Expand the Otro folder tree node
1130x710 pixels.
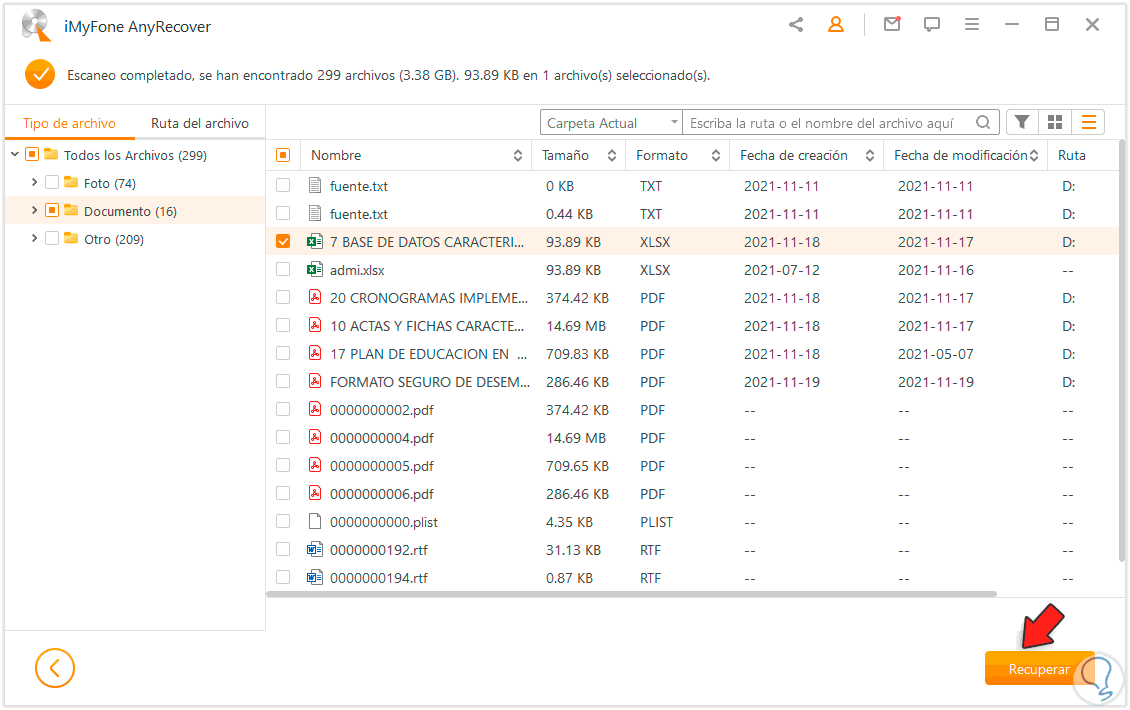point(35,239)
